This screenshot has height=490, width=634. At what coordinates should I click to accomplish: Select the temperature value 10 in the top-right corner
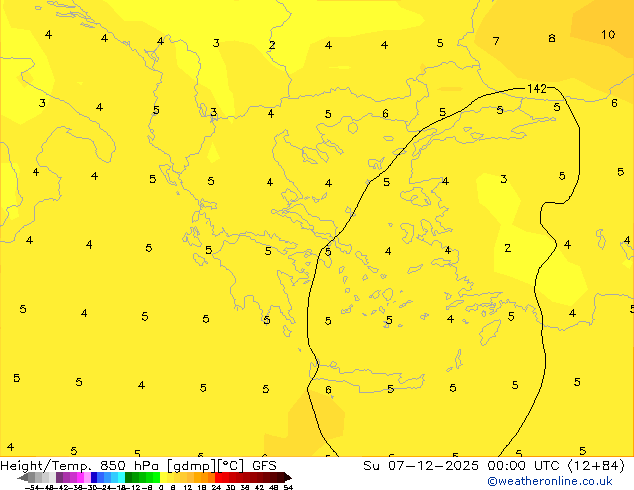point(608,35)
